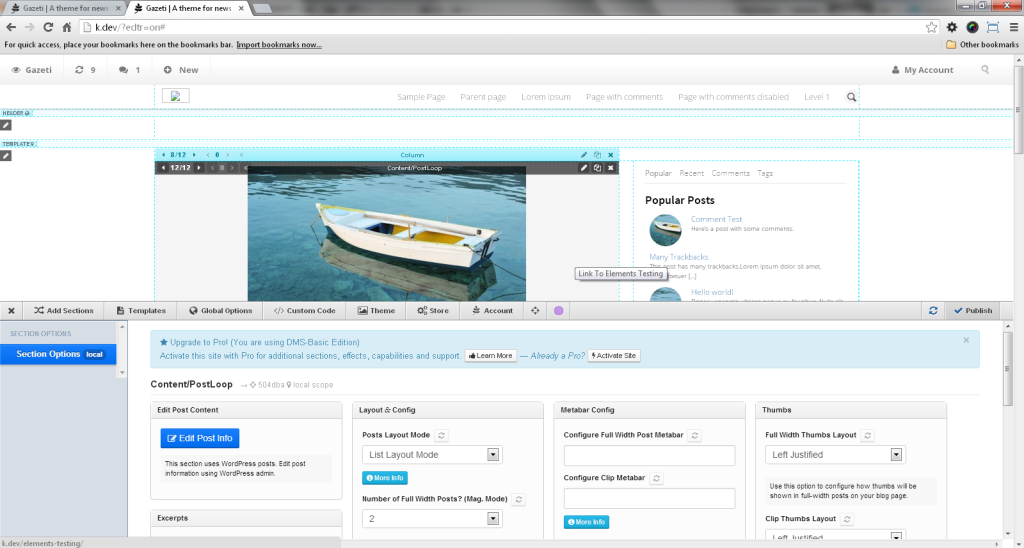Switch to the Comments tab in the sidebar widget

(x=731, y=173)
